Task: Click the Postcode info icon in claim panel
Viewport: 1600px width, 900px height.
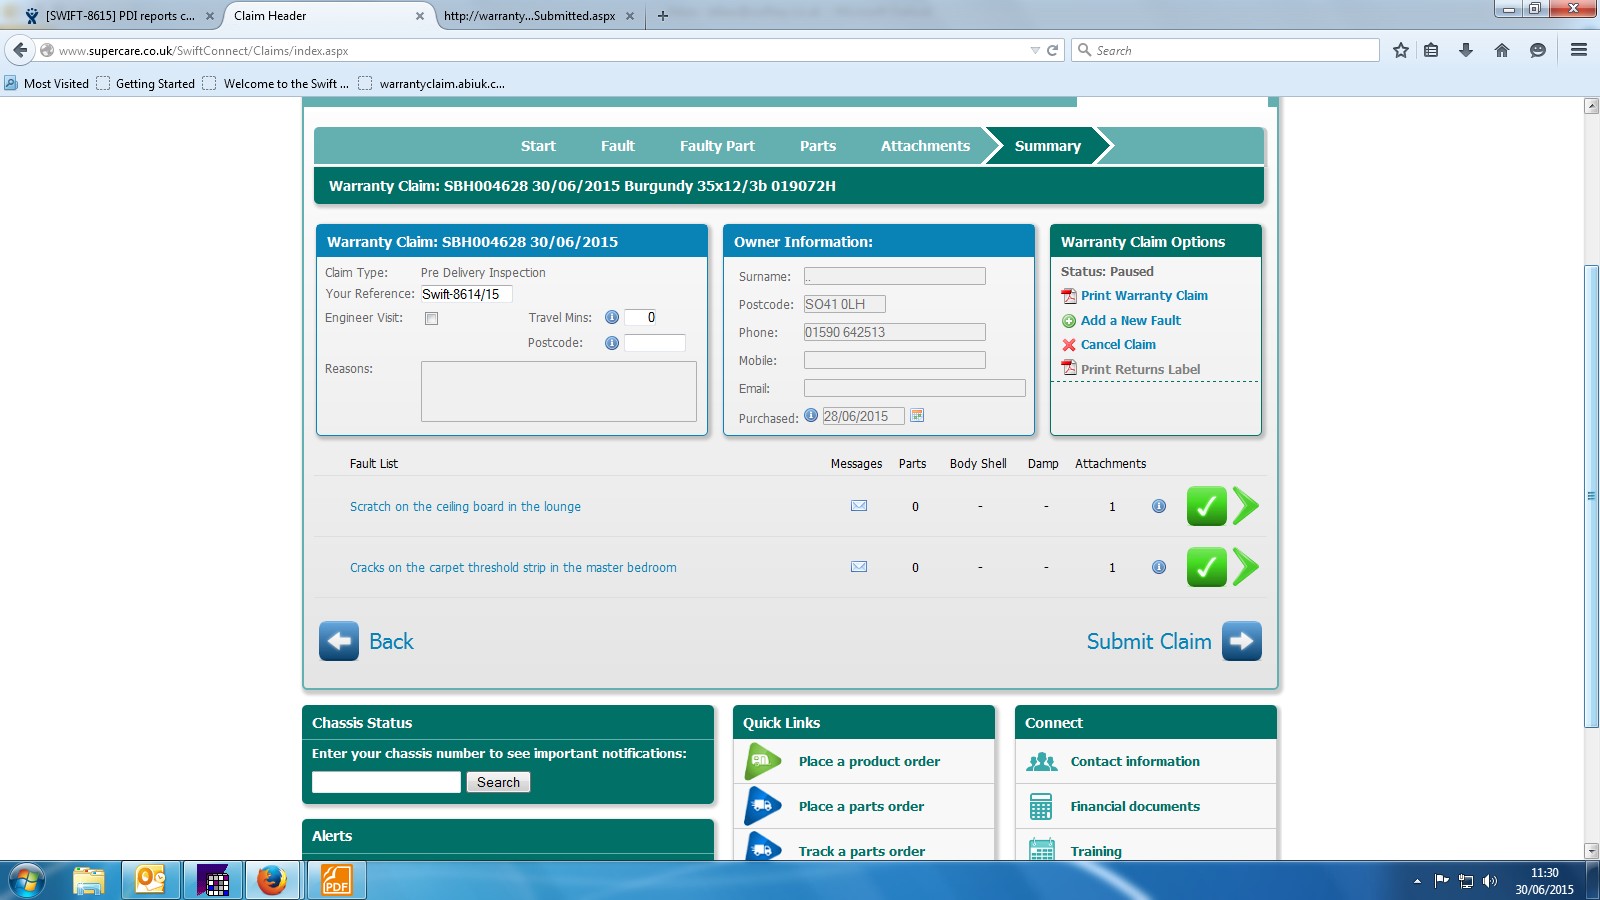Action: (x=612, y=343)
